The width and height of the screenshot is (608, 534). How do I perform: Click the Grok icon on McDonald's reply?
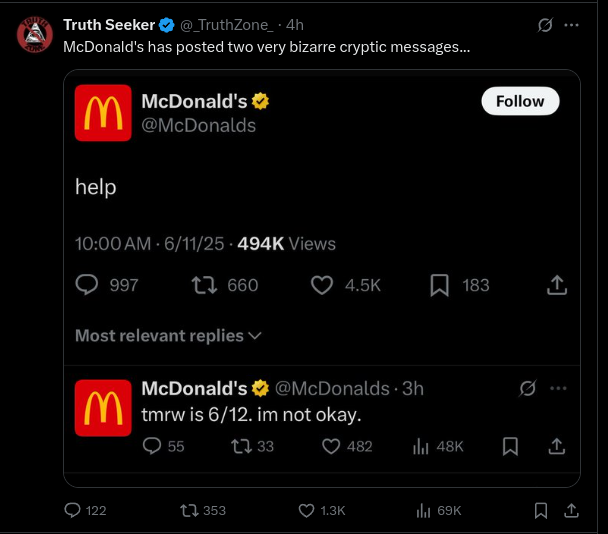click(529, 388)
